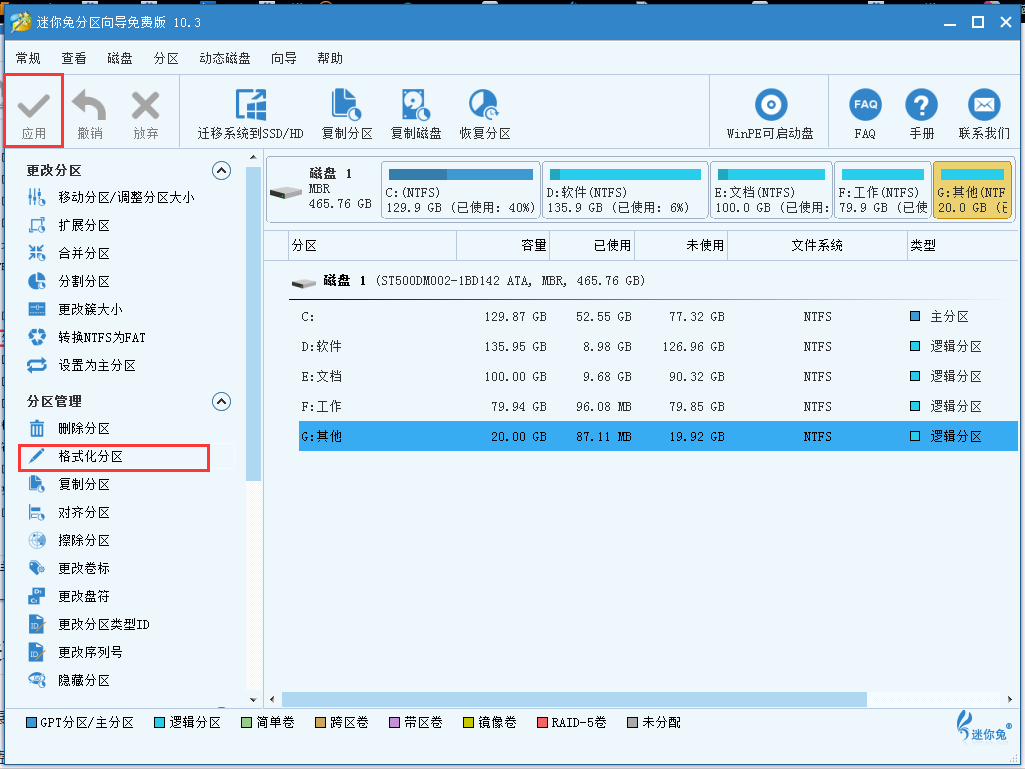The width and height of the screenshot is (1025, 769).
Task: Open the 常规 menu
Action: point(28,58)
